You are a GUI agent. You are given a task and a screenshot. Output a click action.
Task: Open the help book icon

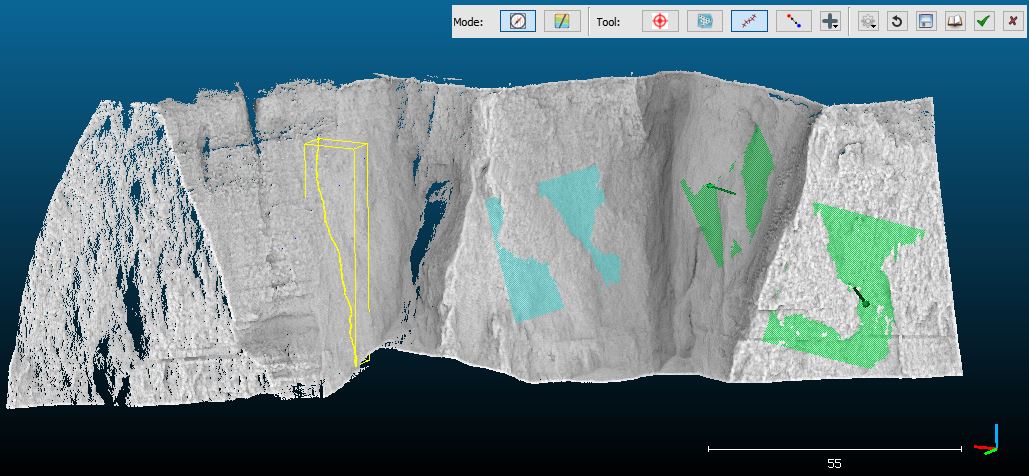pyautogui.click(x=955, y=21)
